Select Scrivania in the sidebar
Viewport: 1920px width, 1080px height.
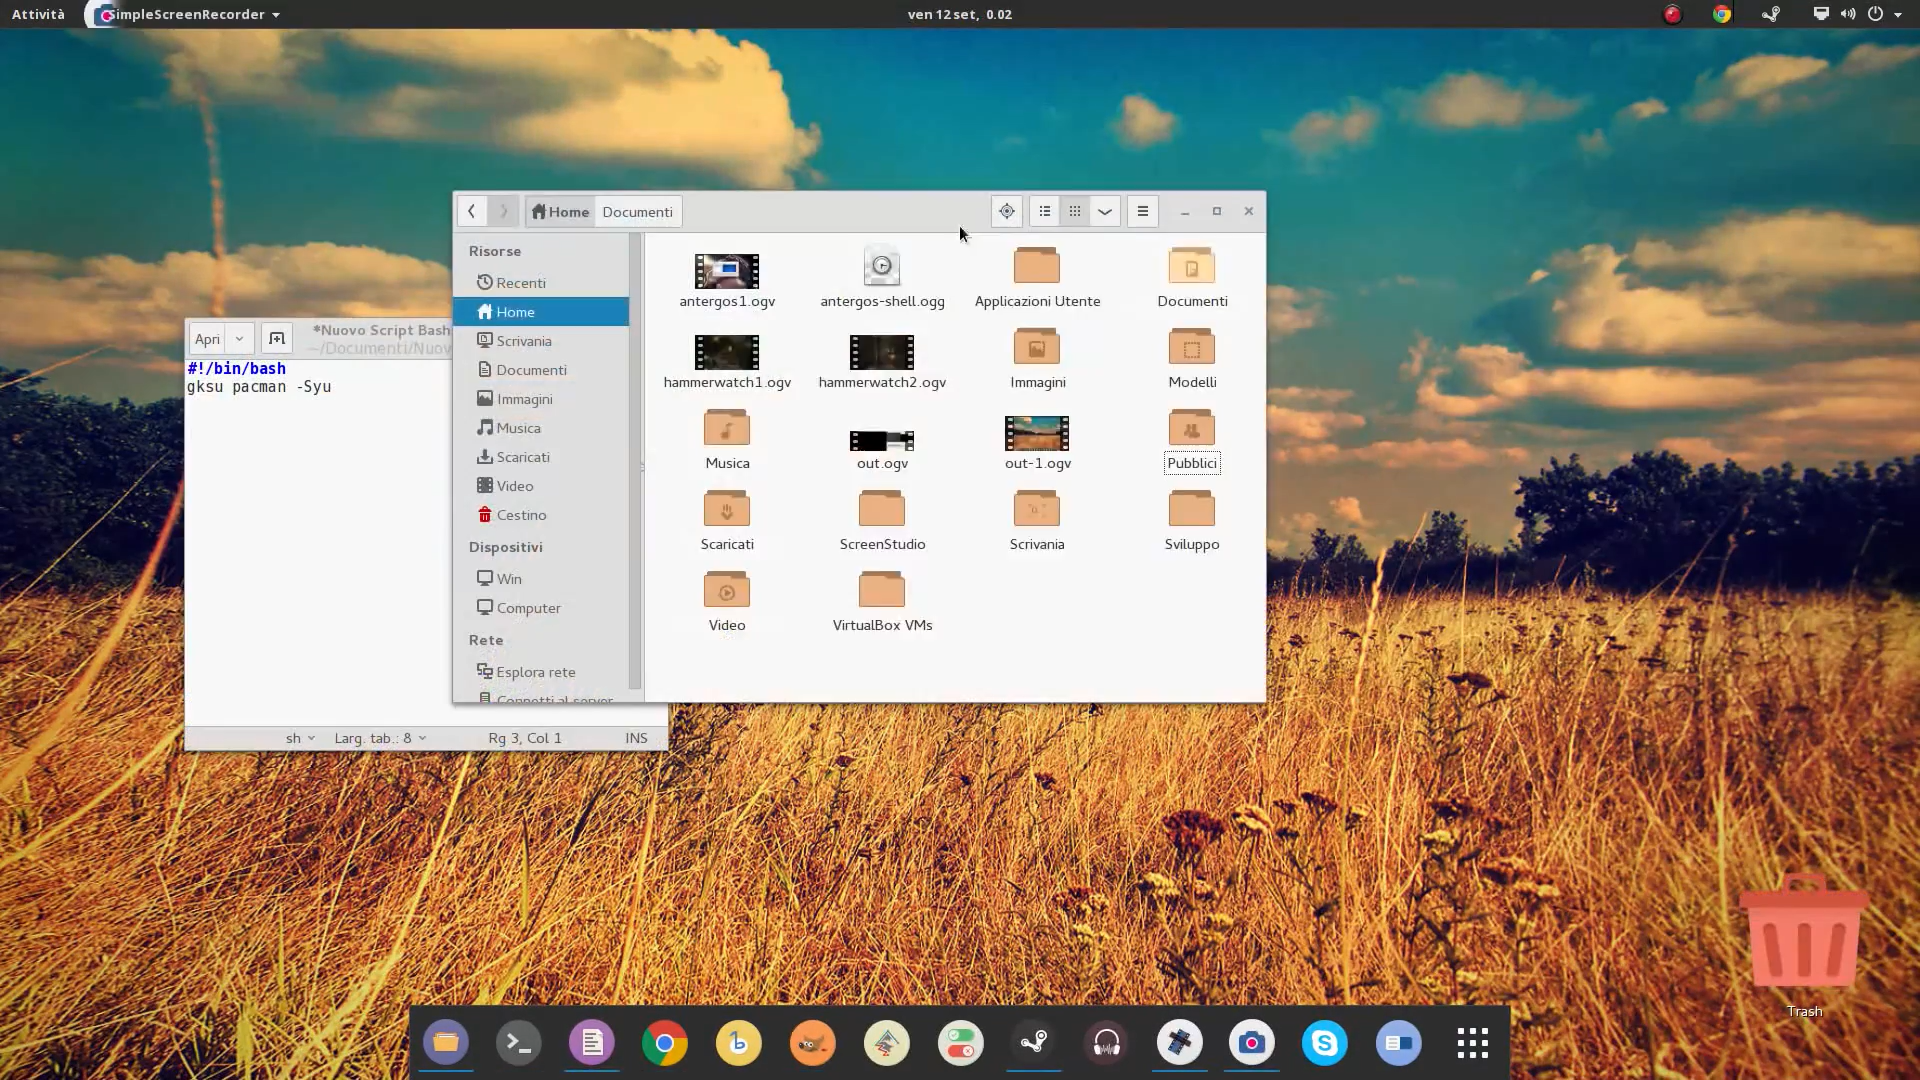tap(541, 341)
